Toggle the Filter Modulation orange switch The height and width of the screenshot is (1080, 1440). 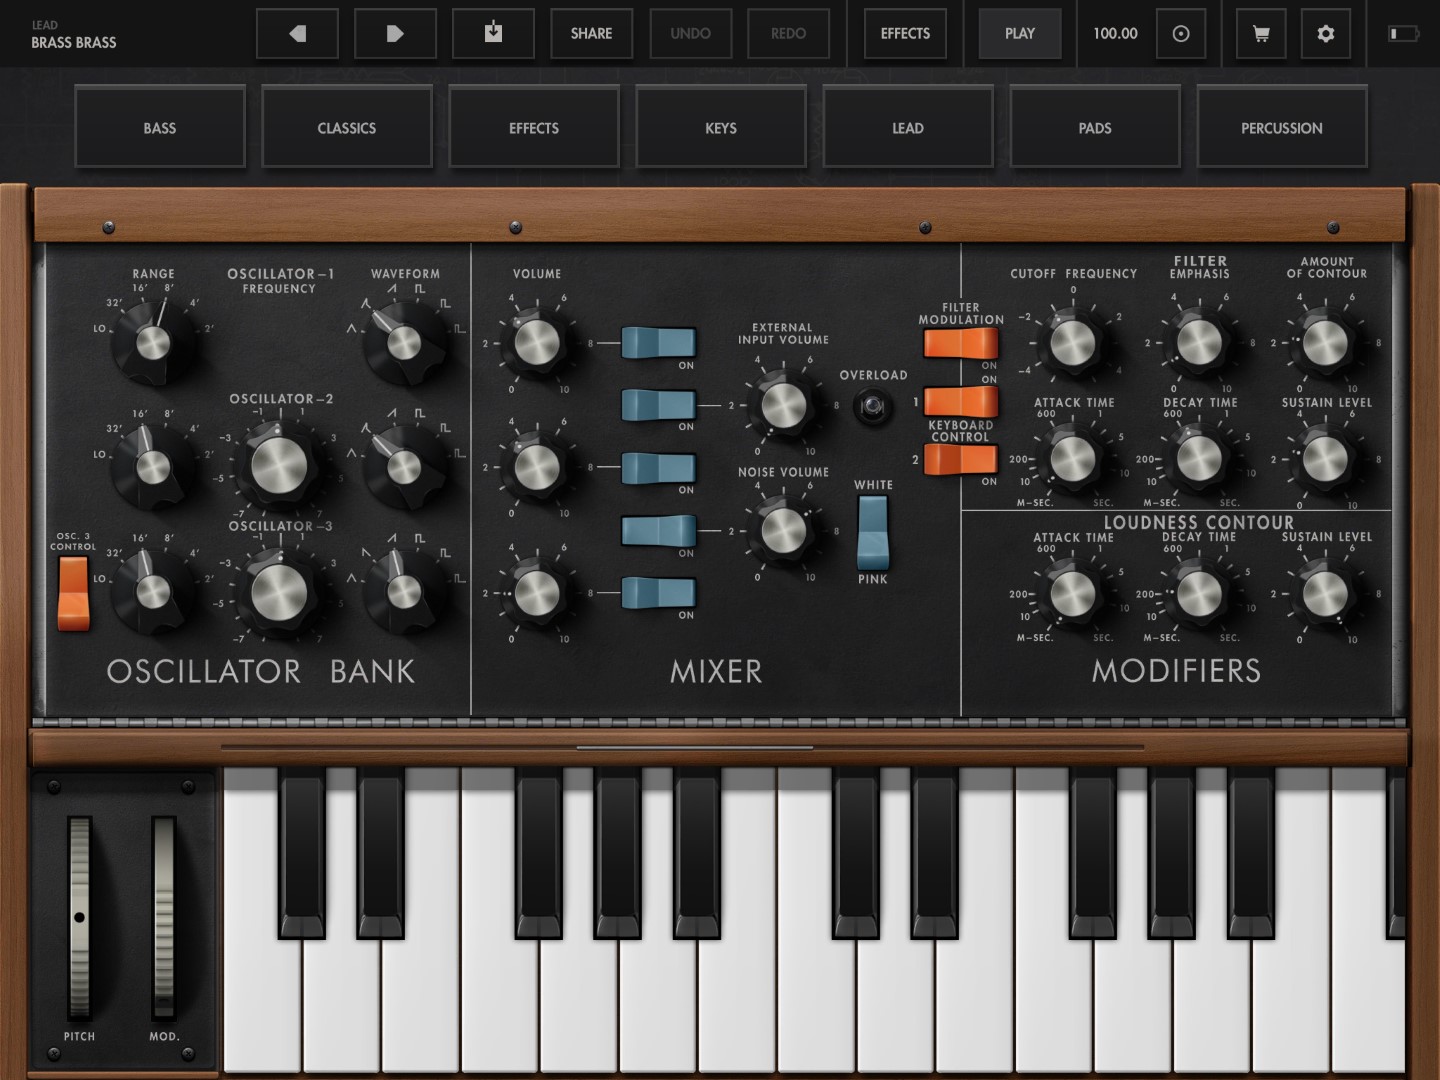[960, 343]
